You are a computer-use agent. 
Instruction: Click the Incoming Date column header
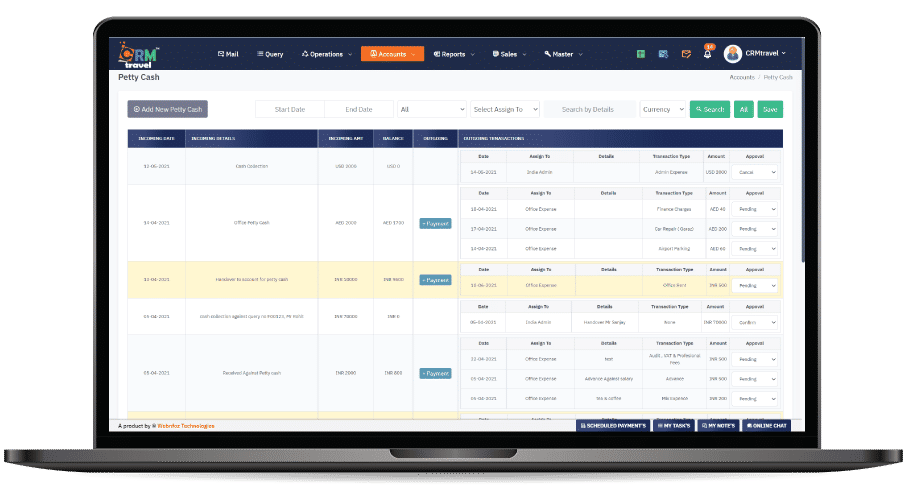pos(156,138)
